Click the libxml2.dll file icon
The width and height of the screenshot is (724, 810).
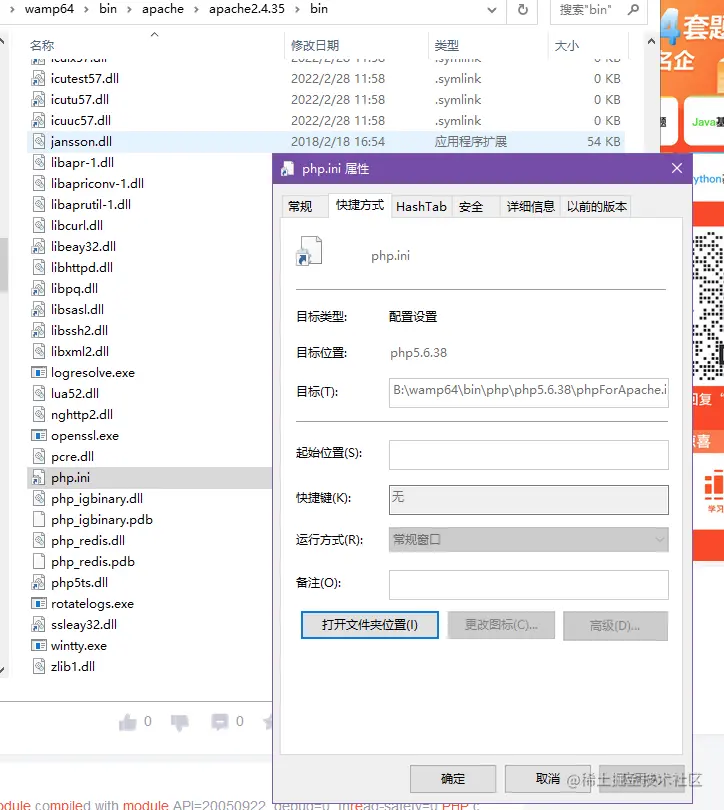(38, 351)
